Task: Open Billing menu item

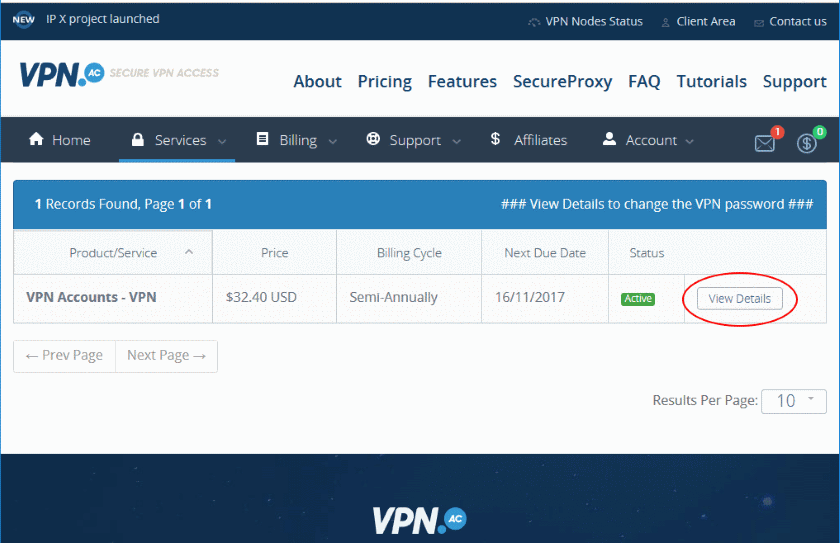Action: [x=297, y=140]
